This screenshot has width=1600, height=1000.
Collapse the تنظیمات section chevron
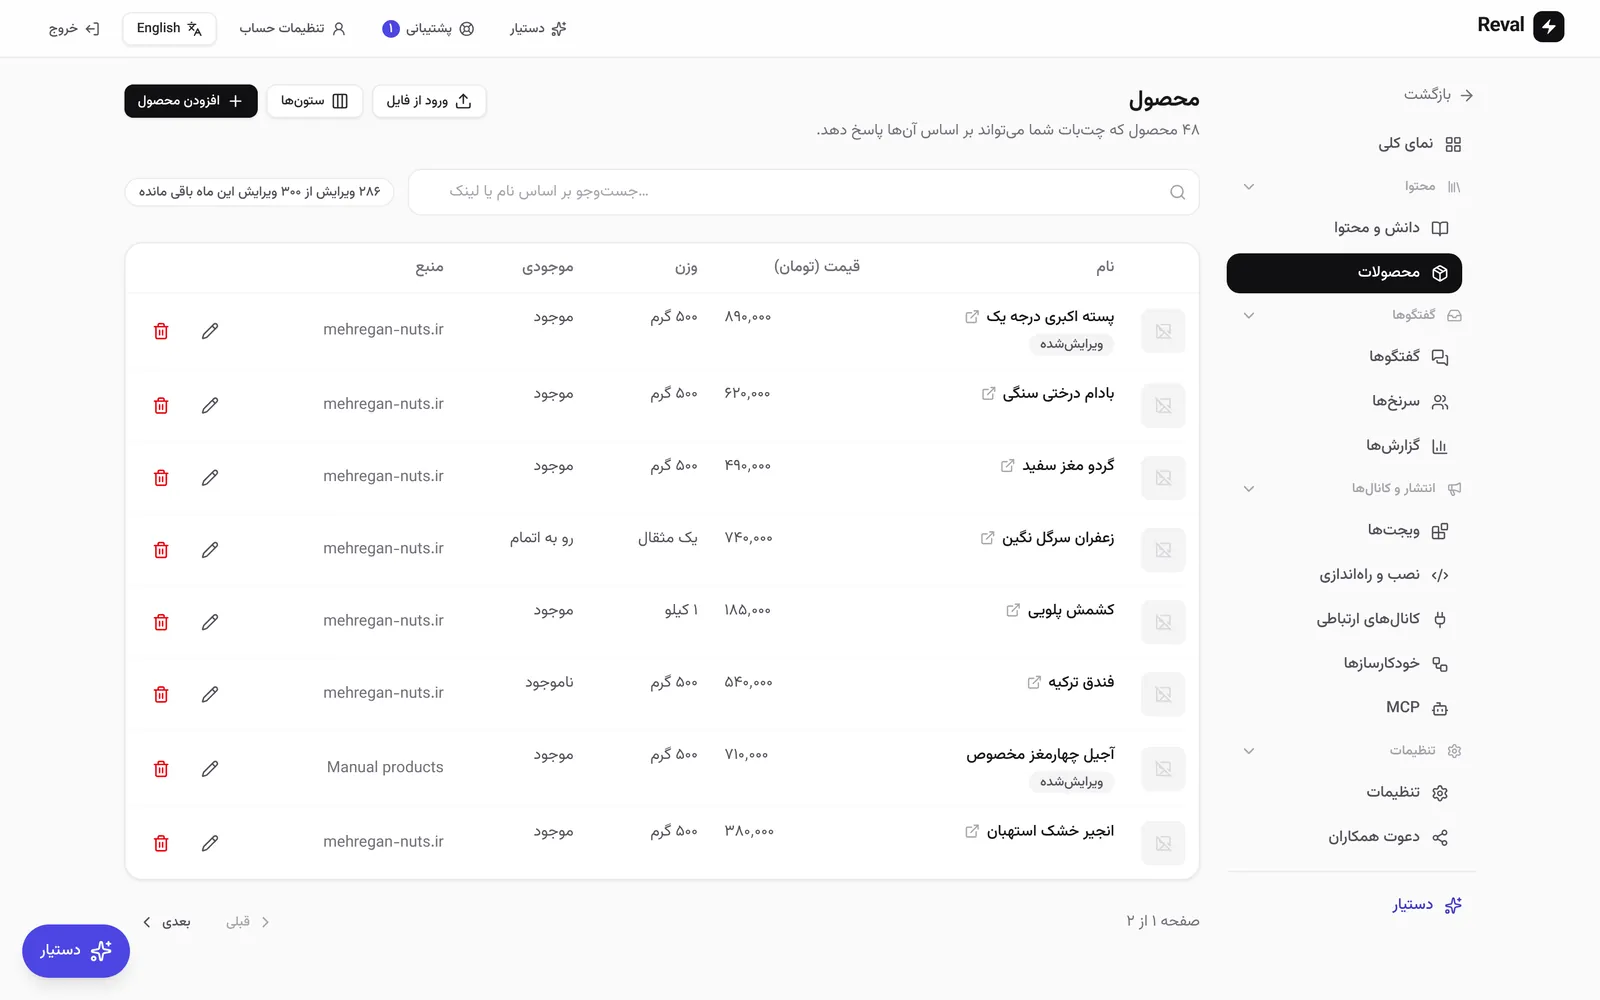[1249, 751]
